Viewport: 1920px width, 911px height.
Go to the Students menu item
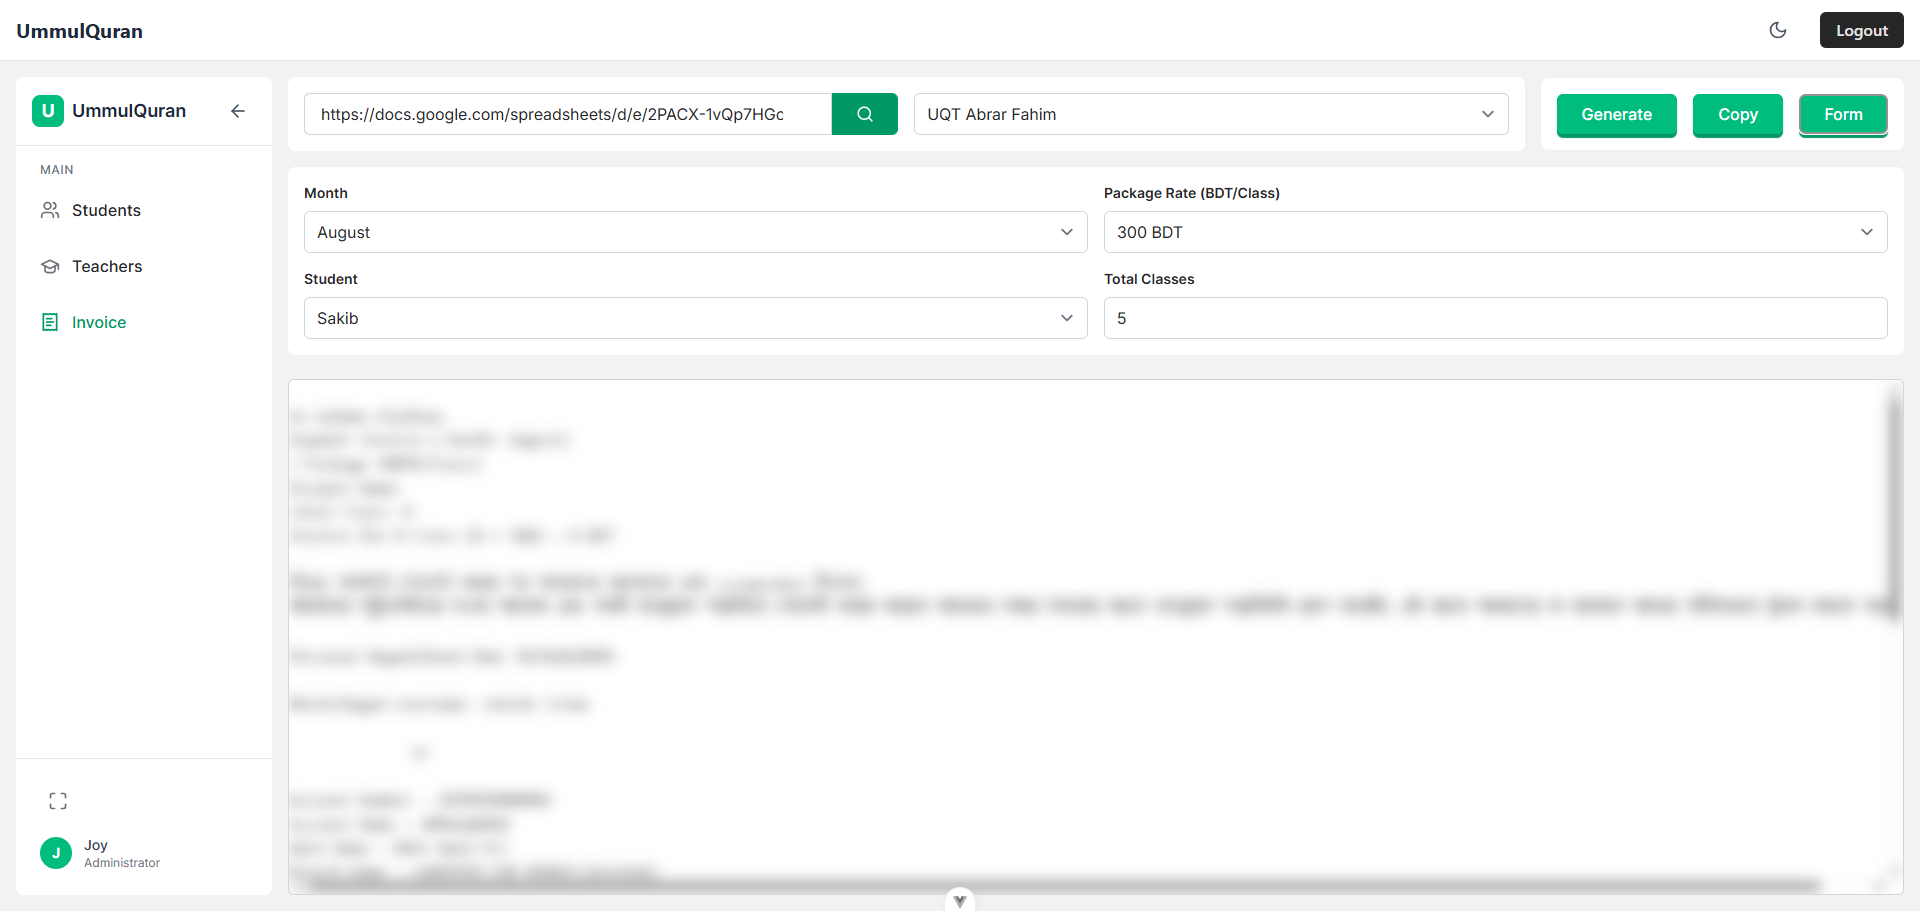coord(106,210)
